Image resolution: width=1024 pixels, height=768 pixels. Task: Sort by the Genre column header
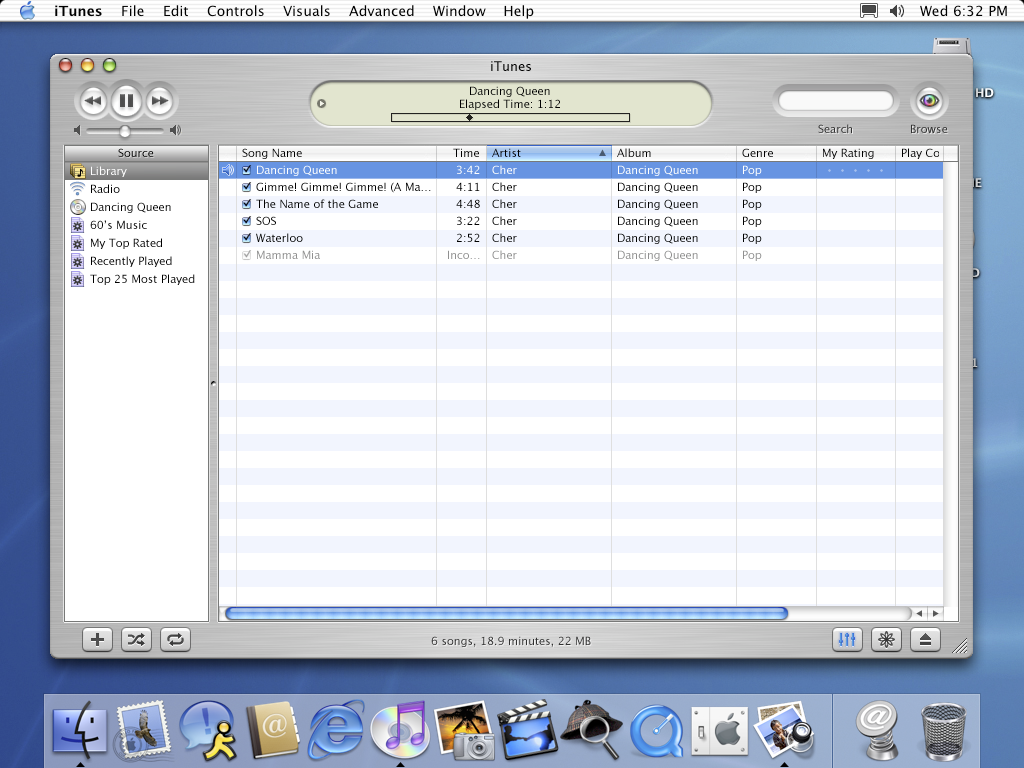(x=776, y=153)
